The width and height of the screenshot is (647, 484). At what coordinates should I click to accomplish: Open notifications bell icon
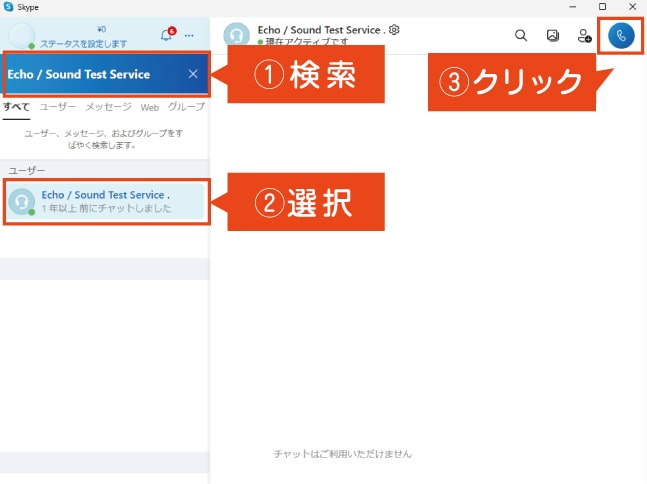tap(167, 34)
